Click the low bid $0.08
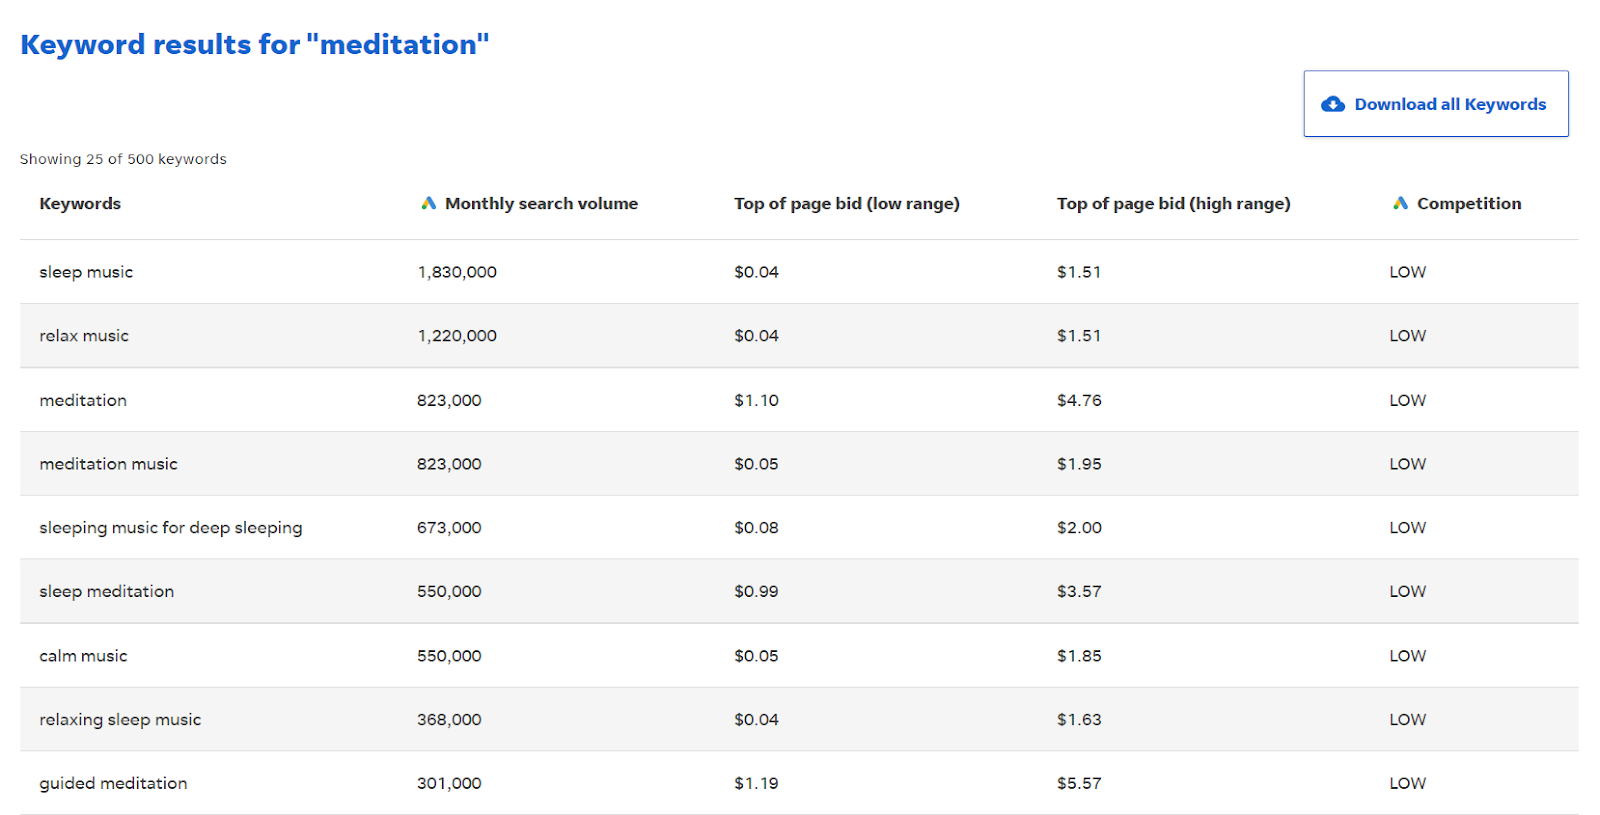This screenshot has height=815, width=1600. 756,528
